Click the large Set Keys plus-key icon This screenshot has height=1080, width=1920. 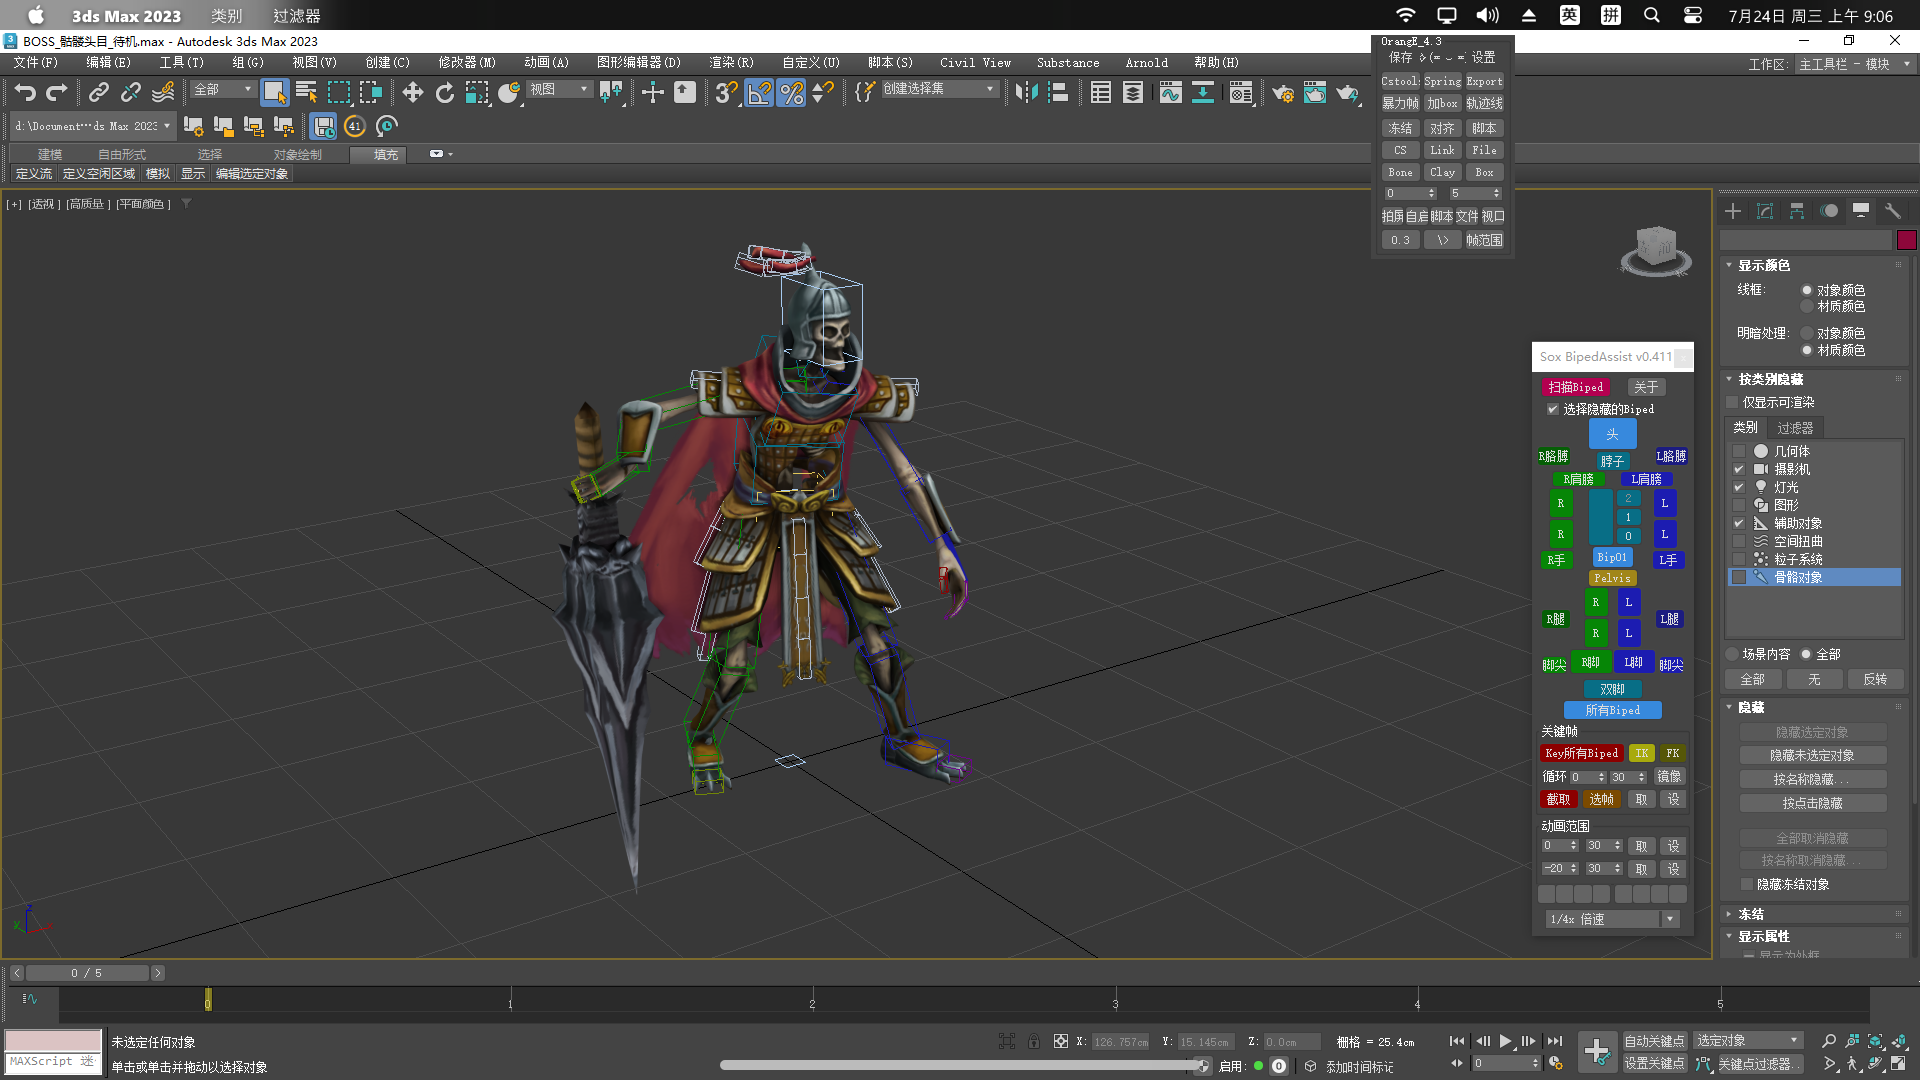click(x=1597, y=1052)
